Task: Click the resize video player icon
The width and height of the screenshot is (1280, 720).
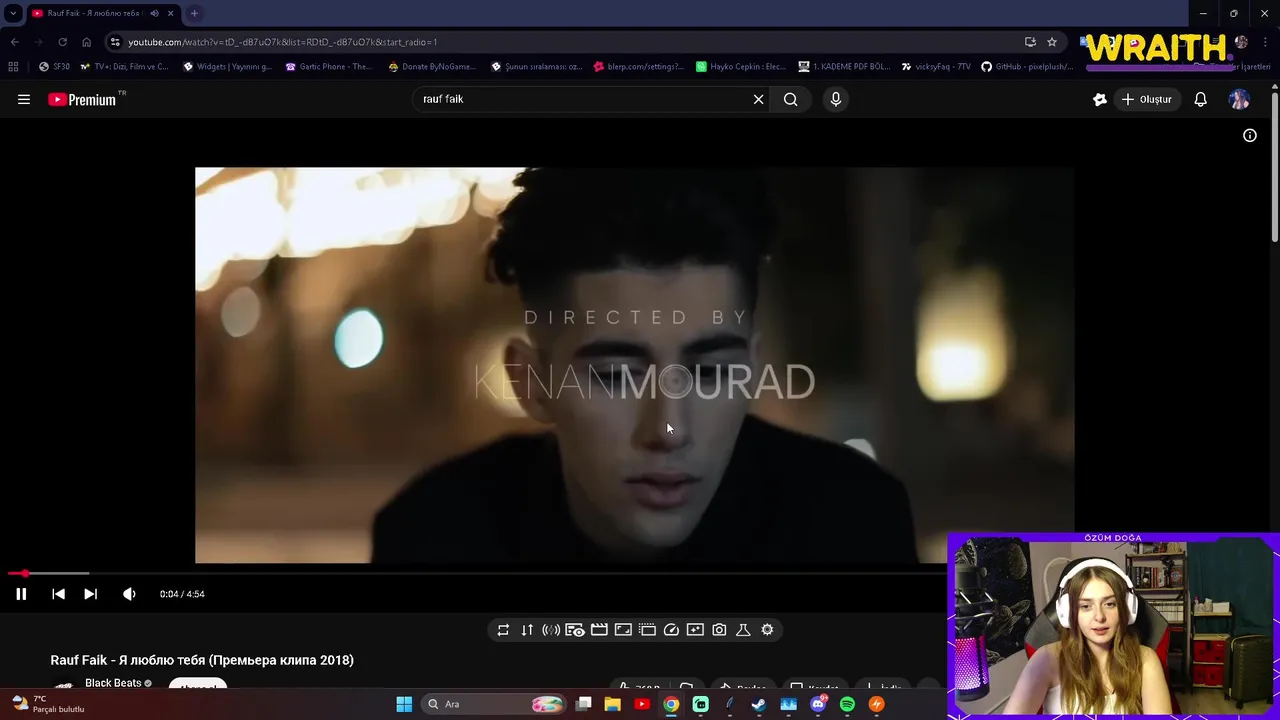Action: [x=623, y=630]
